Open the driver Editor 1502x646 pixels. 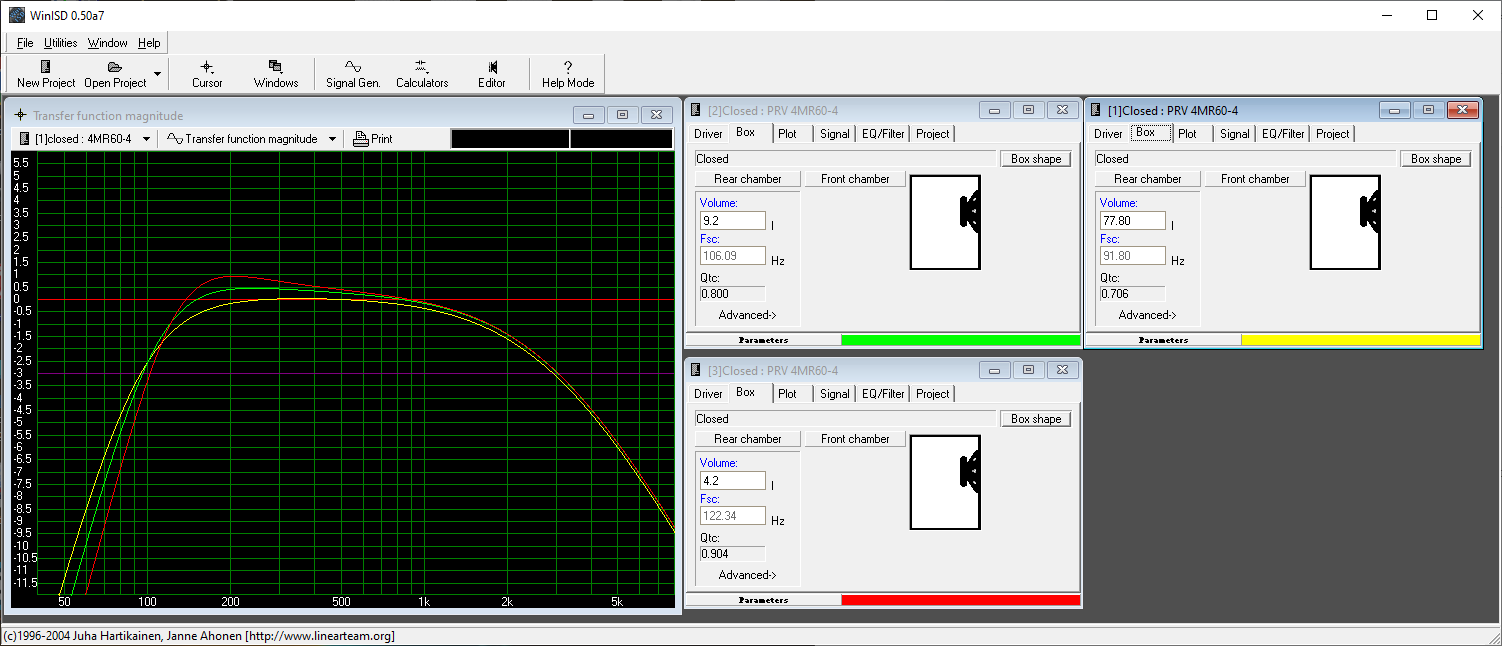tap(492, 74)
